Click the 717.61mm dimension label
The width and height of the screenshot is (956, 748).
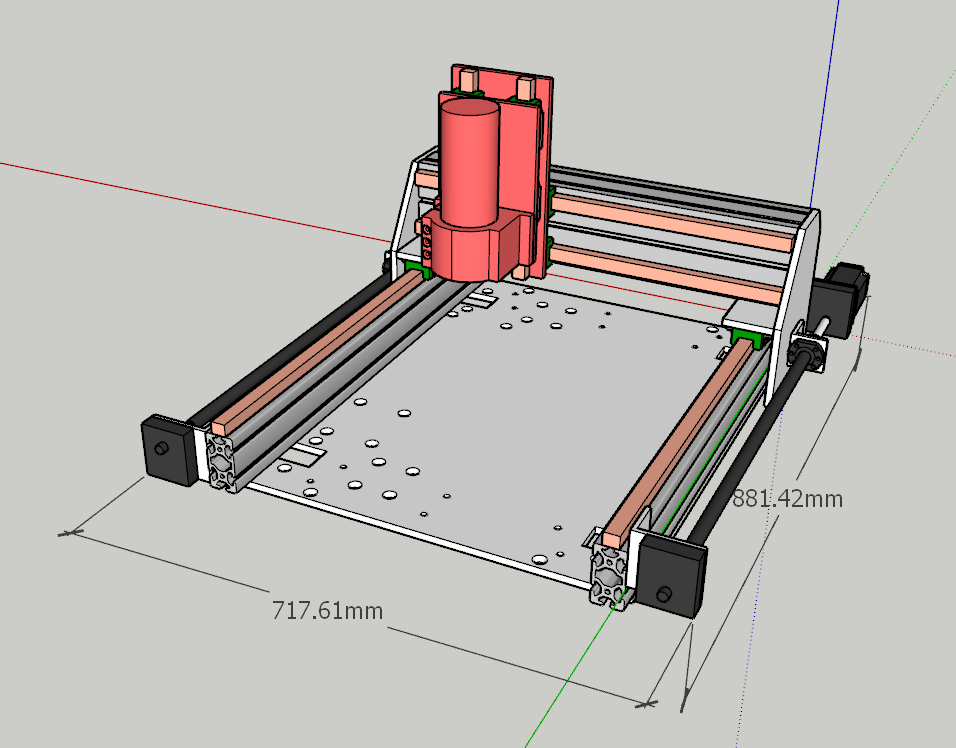[327, 609]
